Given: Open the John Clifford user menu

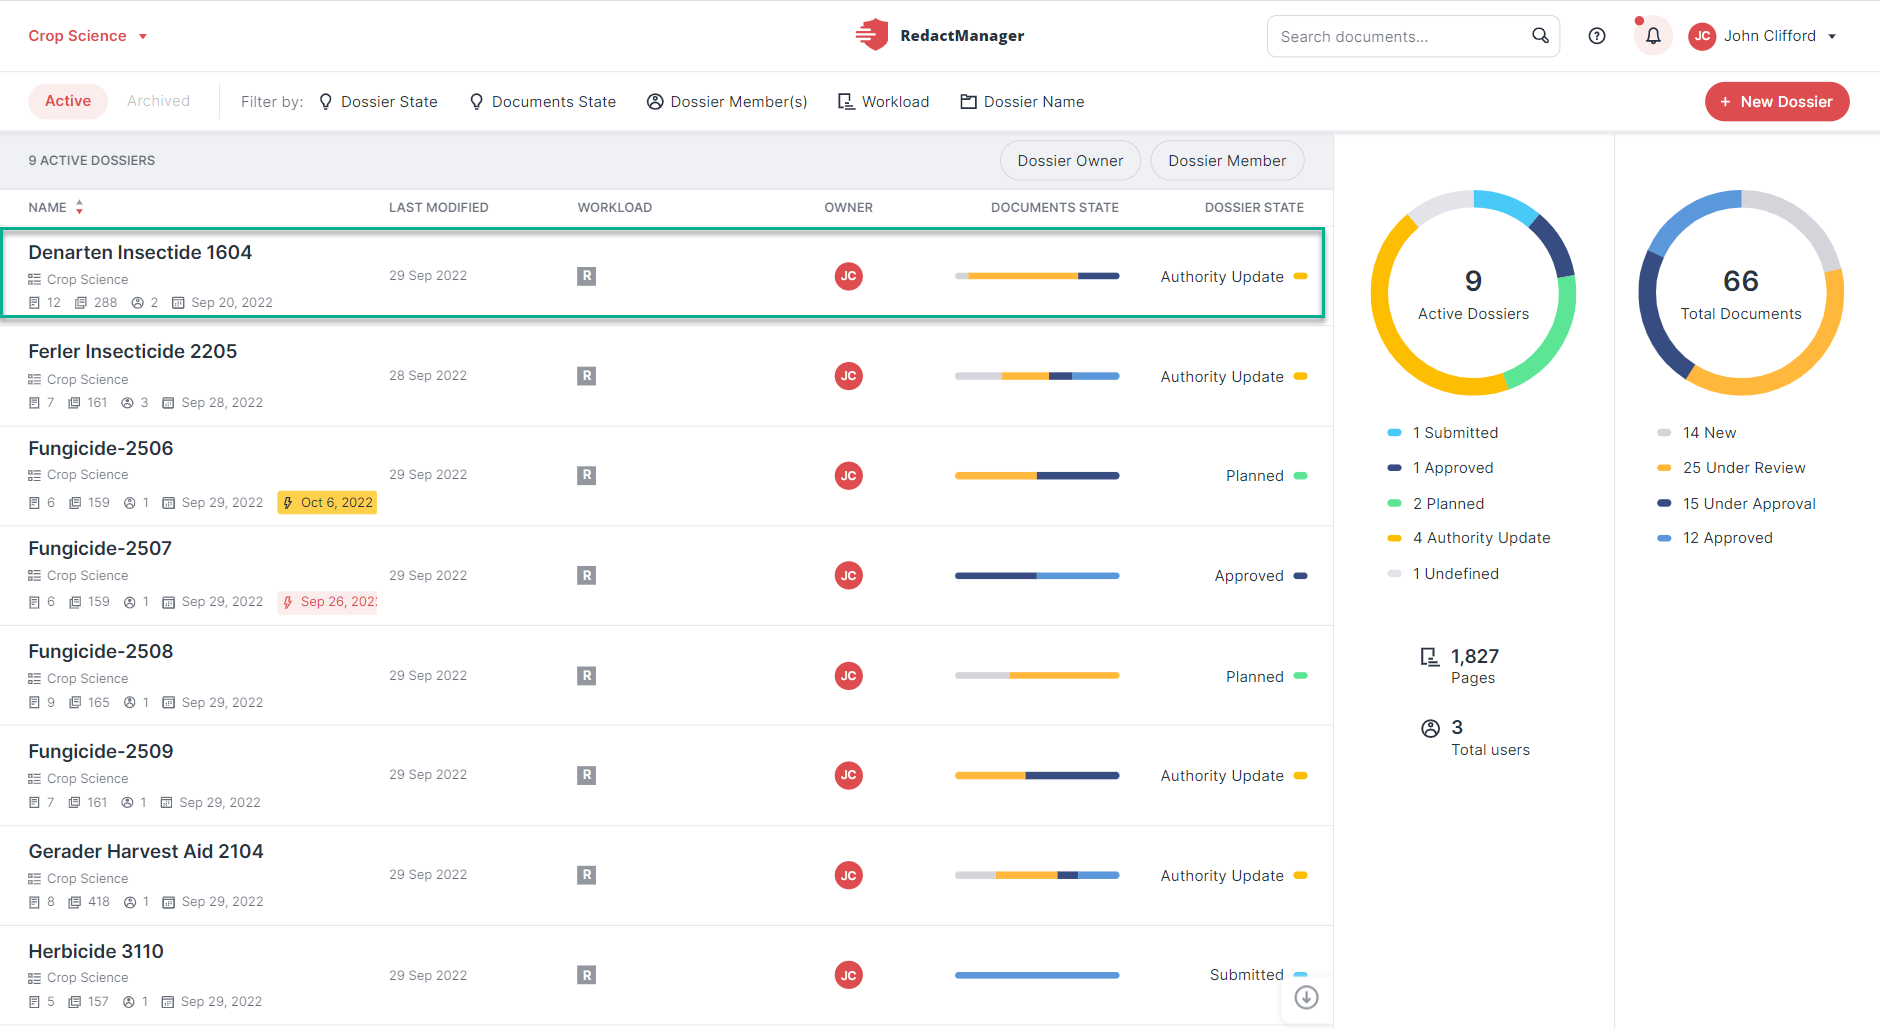Looking at the screenshot, I should click(1763, 36).
